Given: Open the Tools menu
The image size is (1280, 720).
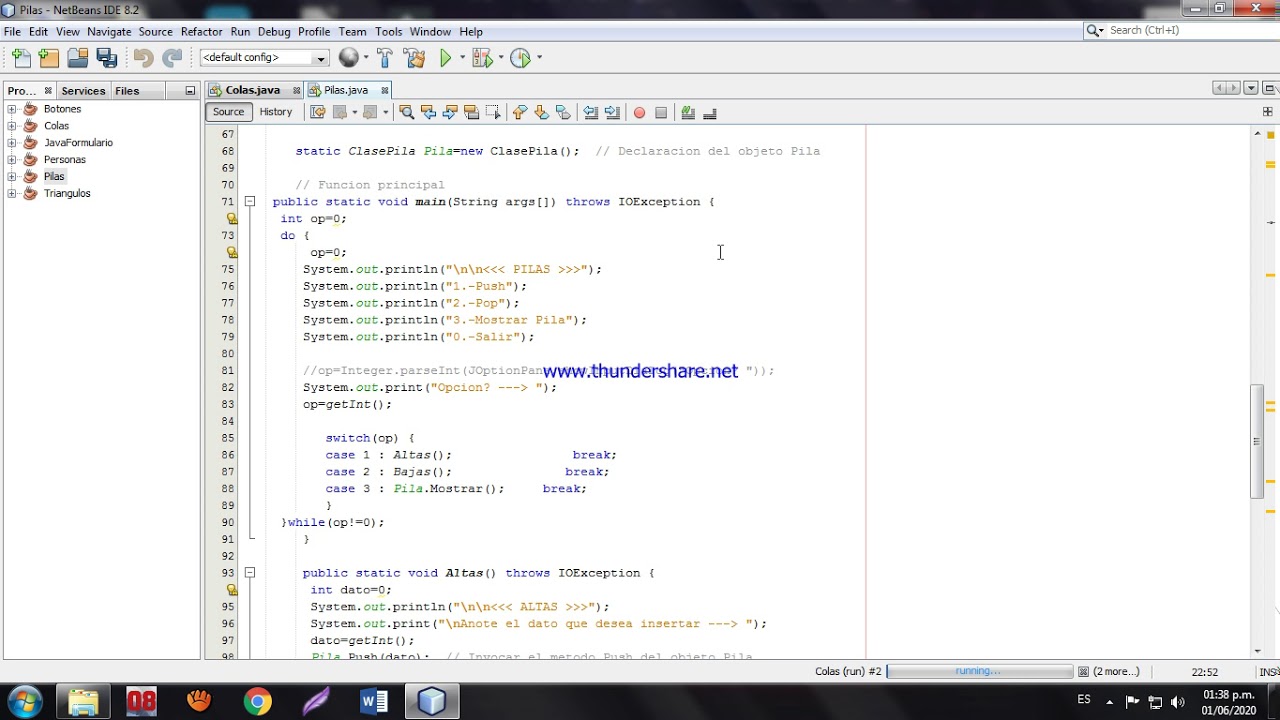Looking at the screenshot, I should click(388, 32).
